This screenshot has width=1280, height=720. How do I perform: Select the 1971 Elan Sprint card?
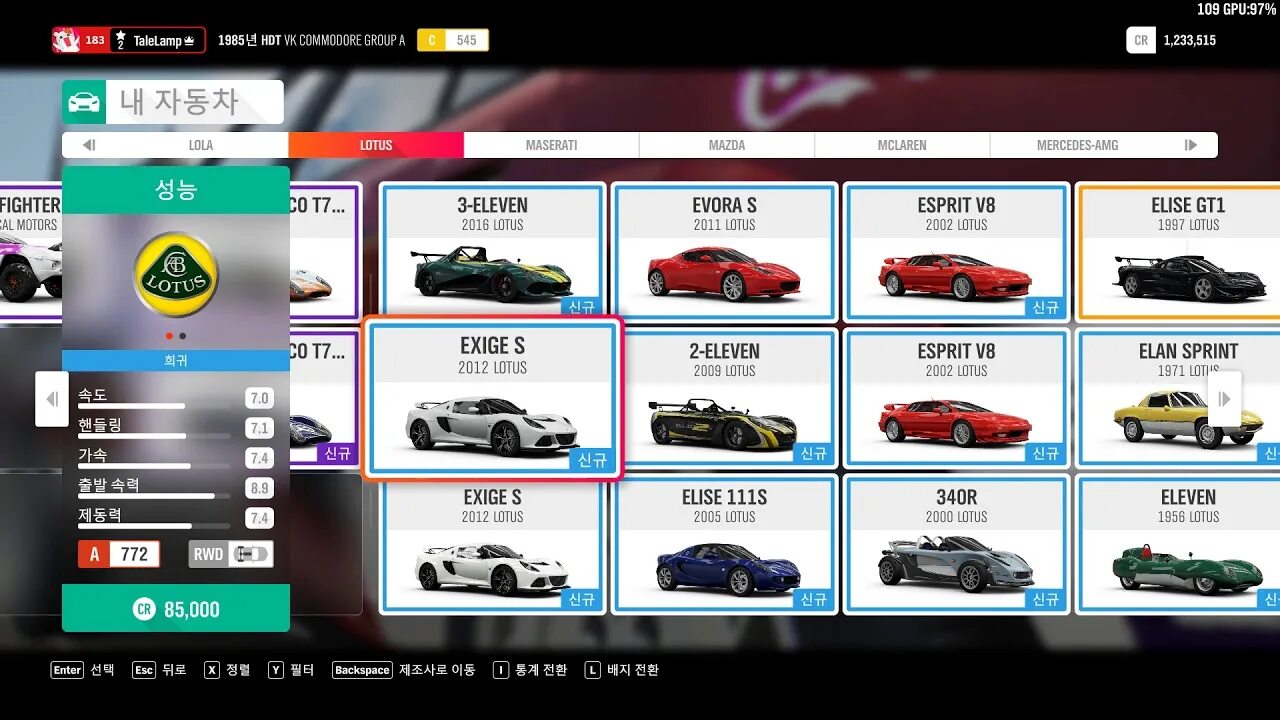tap(1178, 398)
